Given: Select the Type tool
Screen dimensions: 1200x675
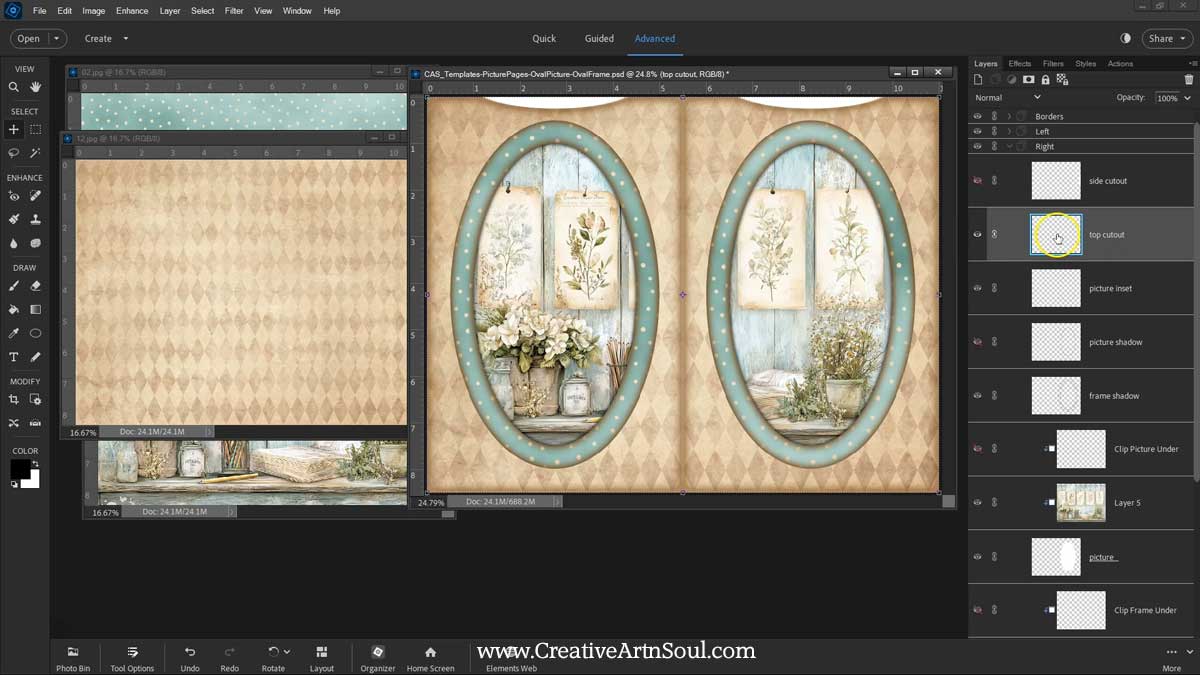Looking at the screenshot, I should pyautogui.click(x=14, y=357).
